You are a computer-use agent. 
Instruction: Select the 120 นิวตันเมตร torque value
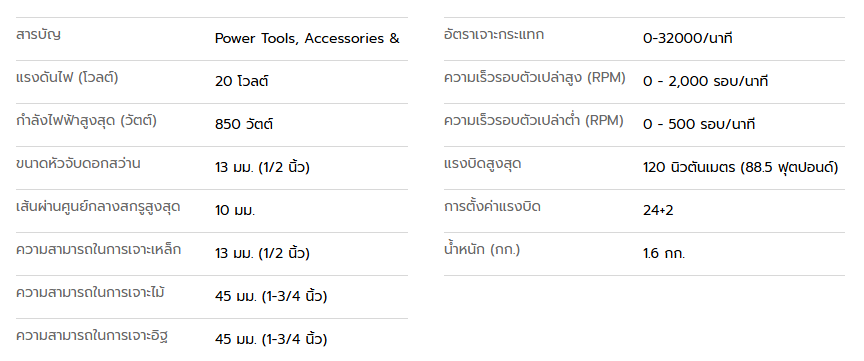click(741, 168)
